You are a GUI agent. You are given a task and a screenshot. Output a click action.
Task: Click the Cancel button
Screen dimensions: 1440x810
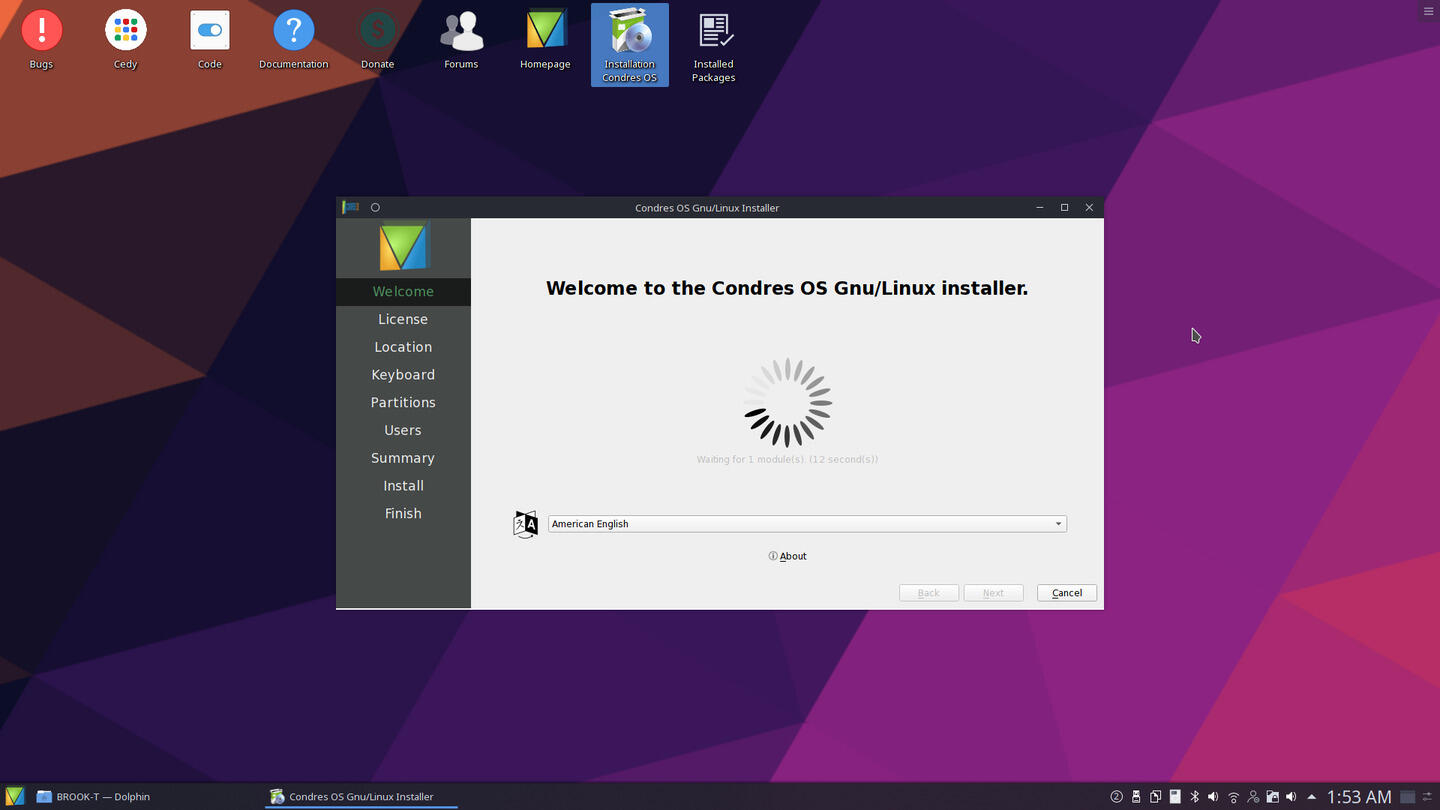(1067, 593)
